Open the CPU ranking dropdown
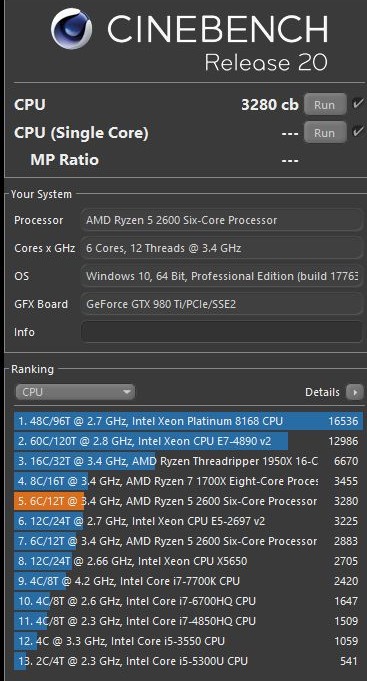 (x=75, y=392)
